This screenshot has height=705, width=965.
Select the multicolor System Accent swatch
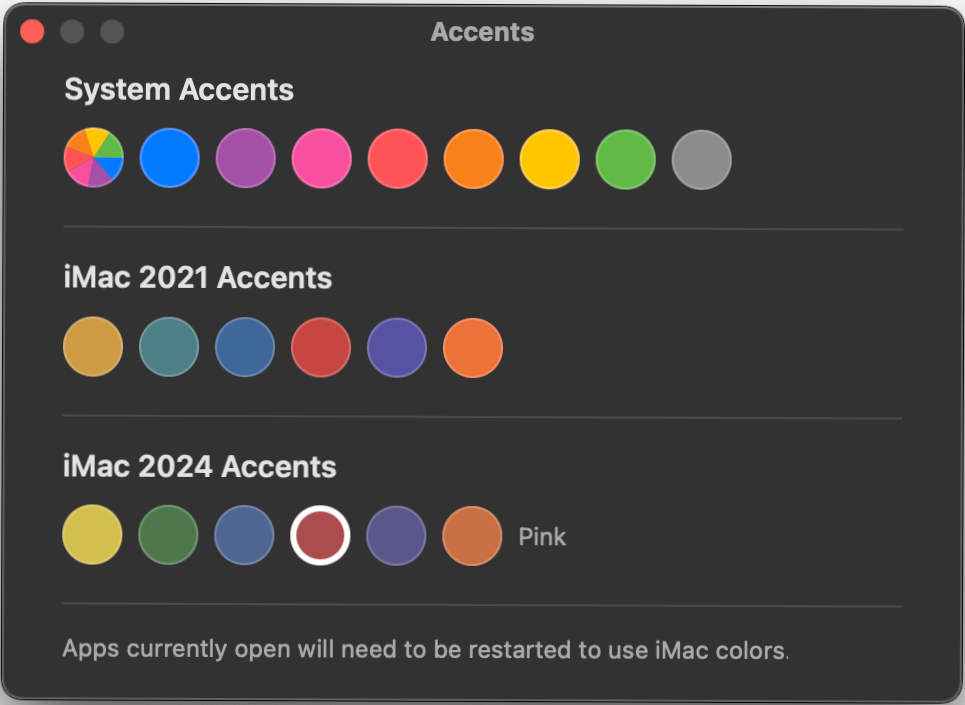pyautogui.click(x=93, y=158)
